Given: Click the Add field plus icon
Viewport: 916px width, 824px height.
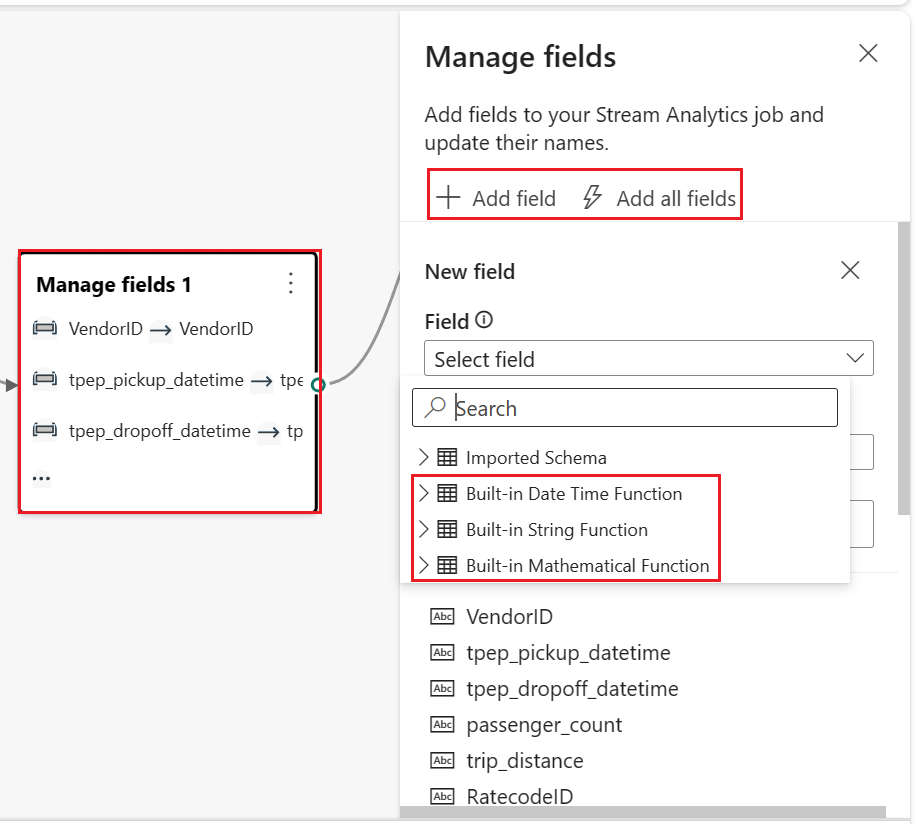Looking at the screenshot, I should [446, 197].
